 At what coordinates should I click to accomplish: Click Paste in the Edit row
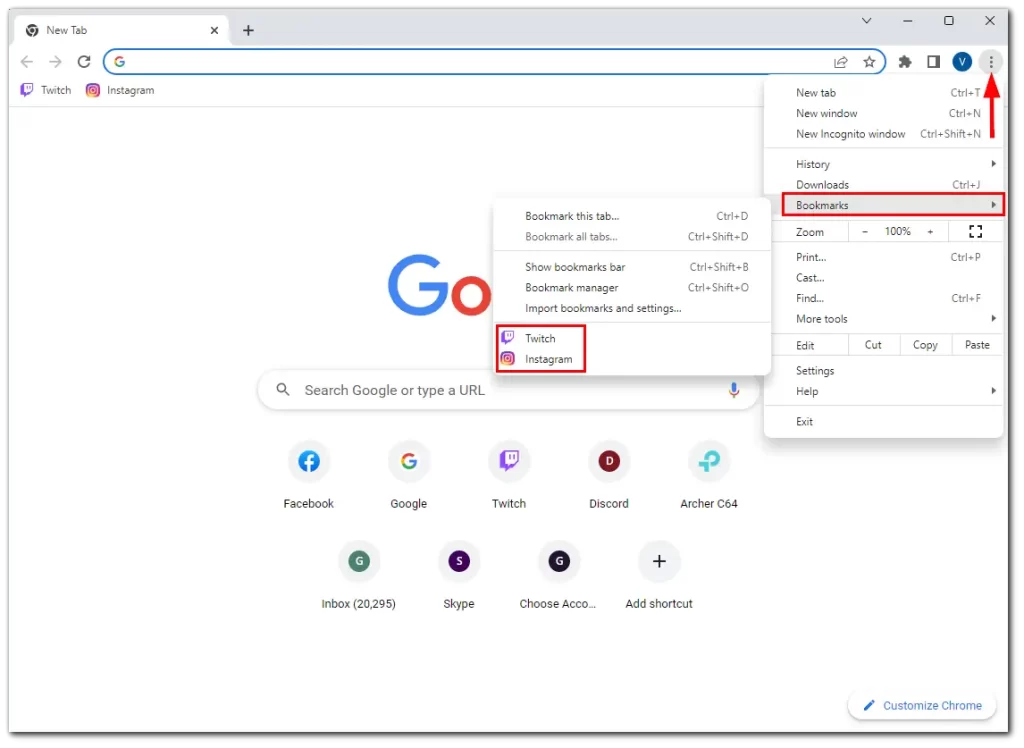tap(977, 345)
